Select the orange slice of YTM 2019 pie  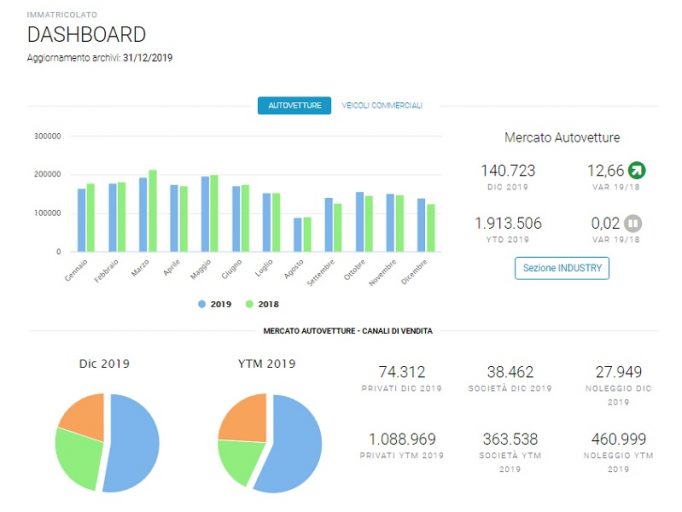[x=246, y=420]
